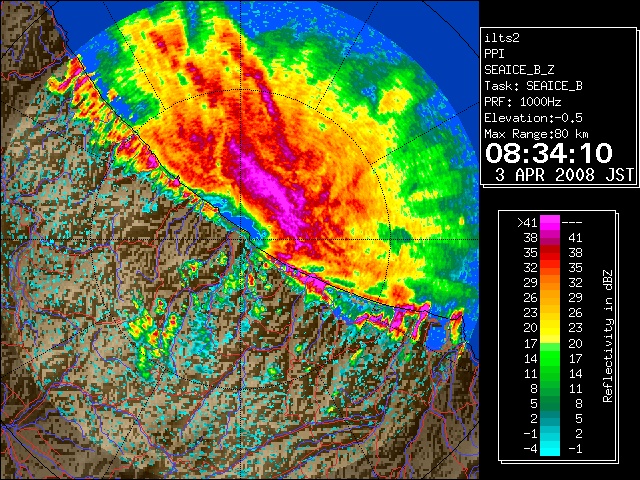Click the 'ilts2' label in info box
Image resolution: width=640 pixels, height=480 pixels.
click(502, 38)
